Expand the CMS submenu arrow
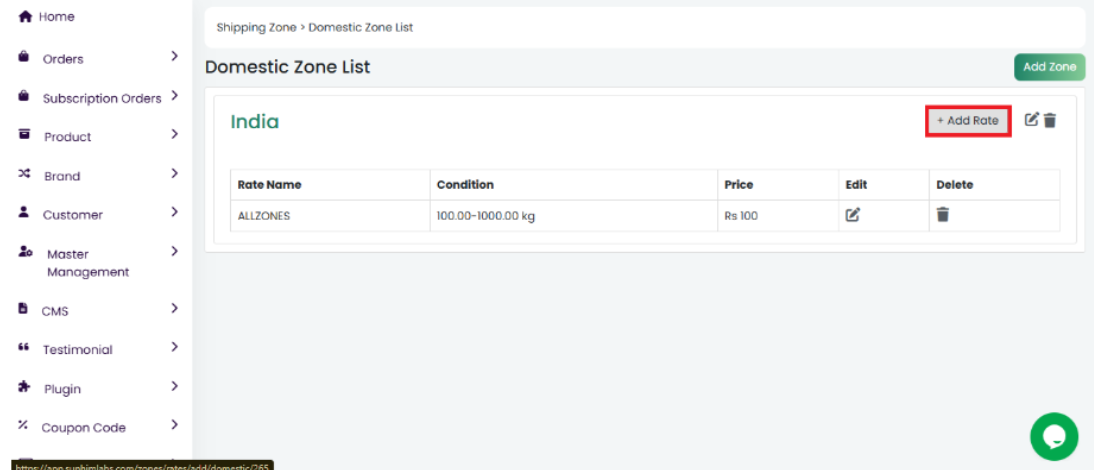 pyautogui.click(x=174, y=309)
